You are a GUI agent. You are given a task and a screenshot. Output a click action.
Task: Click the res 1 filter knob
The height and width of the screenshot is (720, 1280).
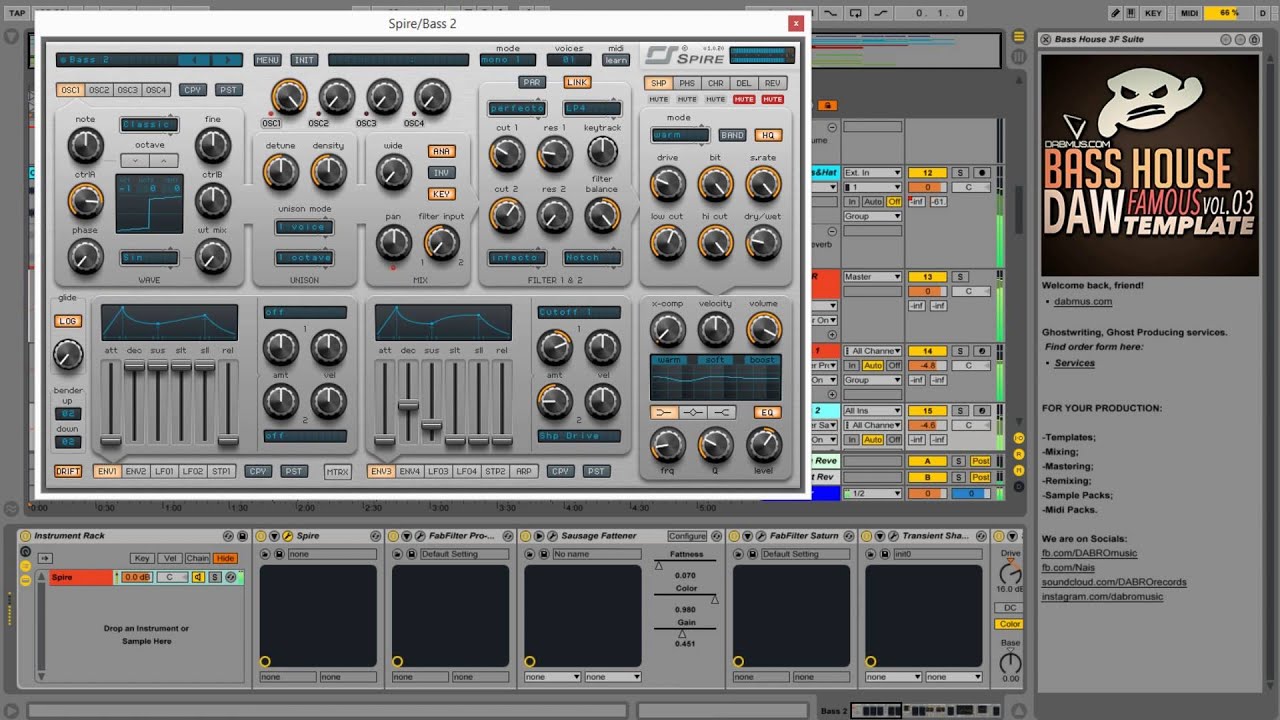[555, 153]
